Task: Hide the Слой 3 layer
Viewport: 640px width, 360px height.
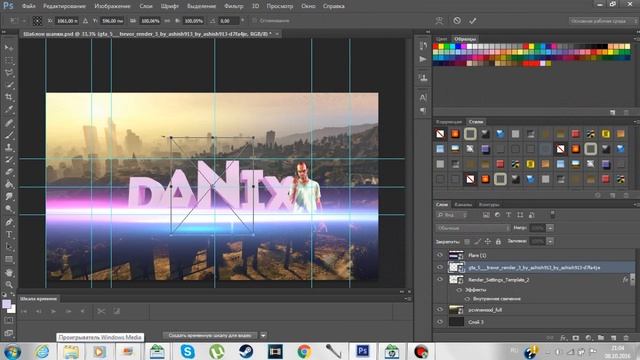Action: pyautogui.click(x=440, y=322)
